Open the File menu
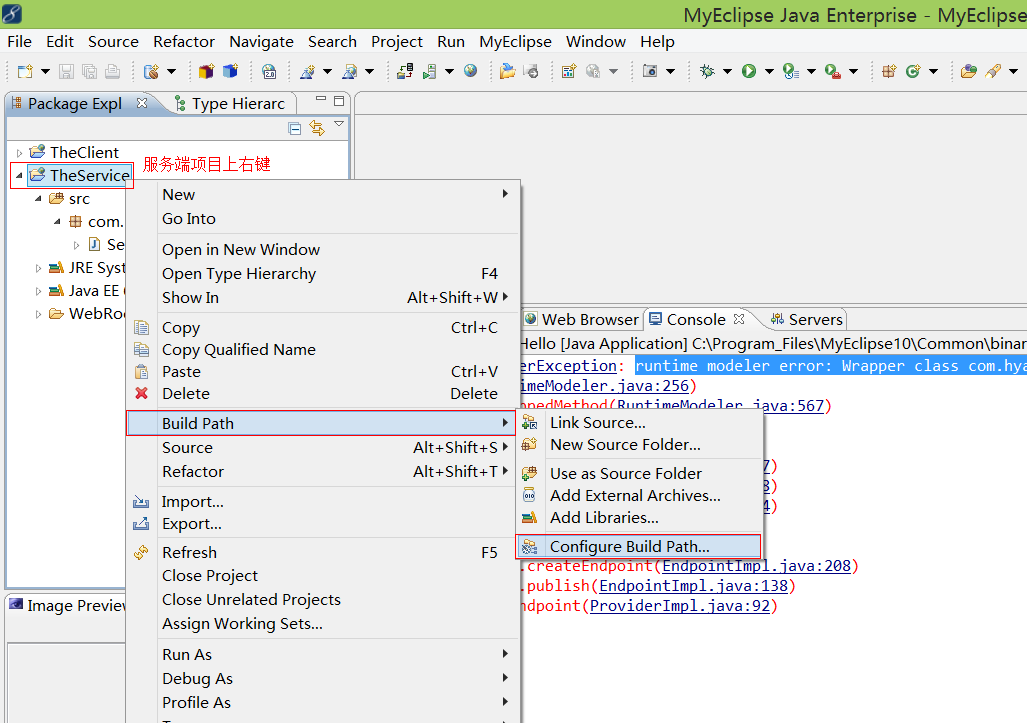The image size is (1027, 723). (x=20, y=41)
